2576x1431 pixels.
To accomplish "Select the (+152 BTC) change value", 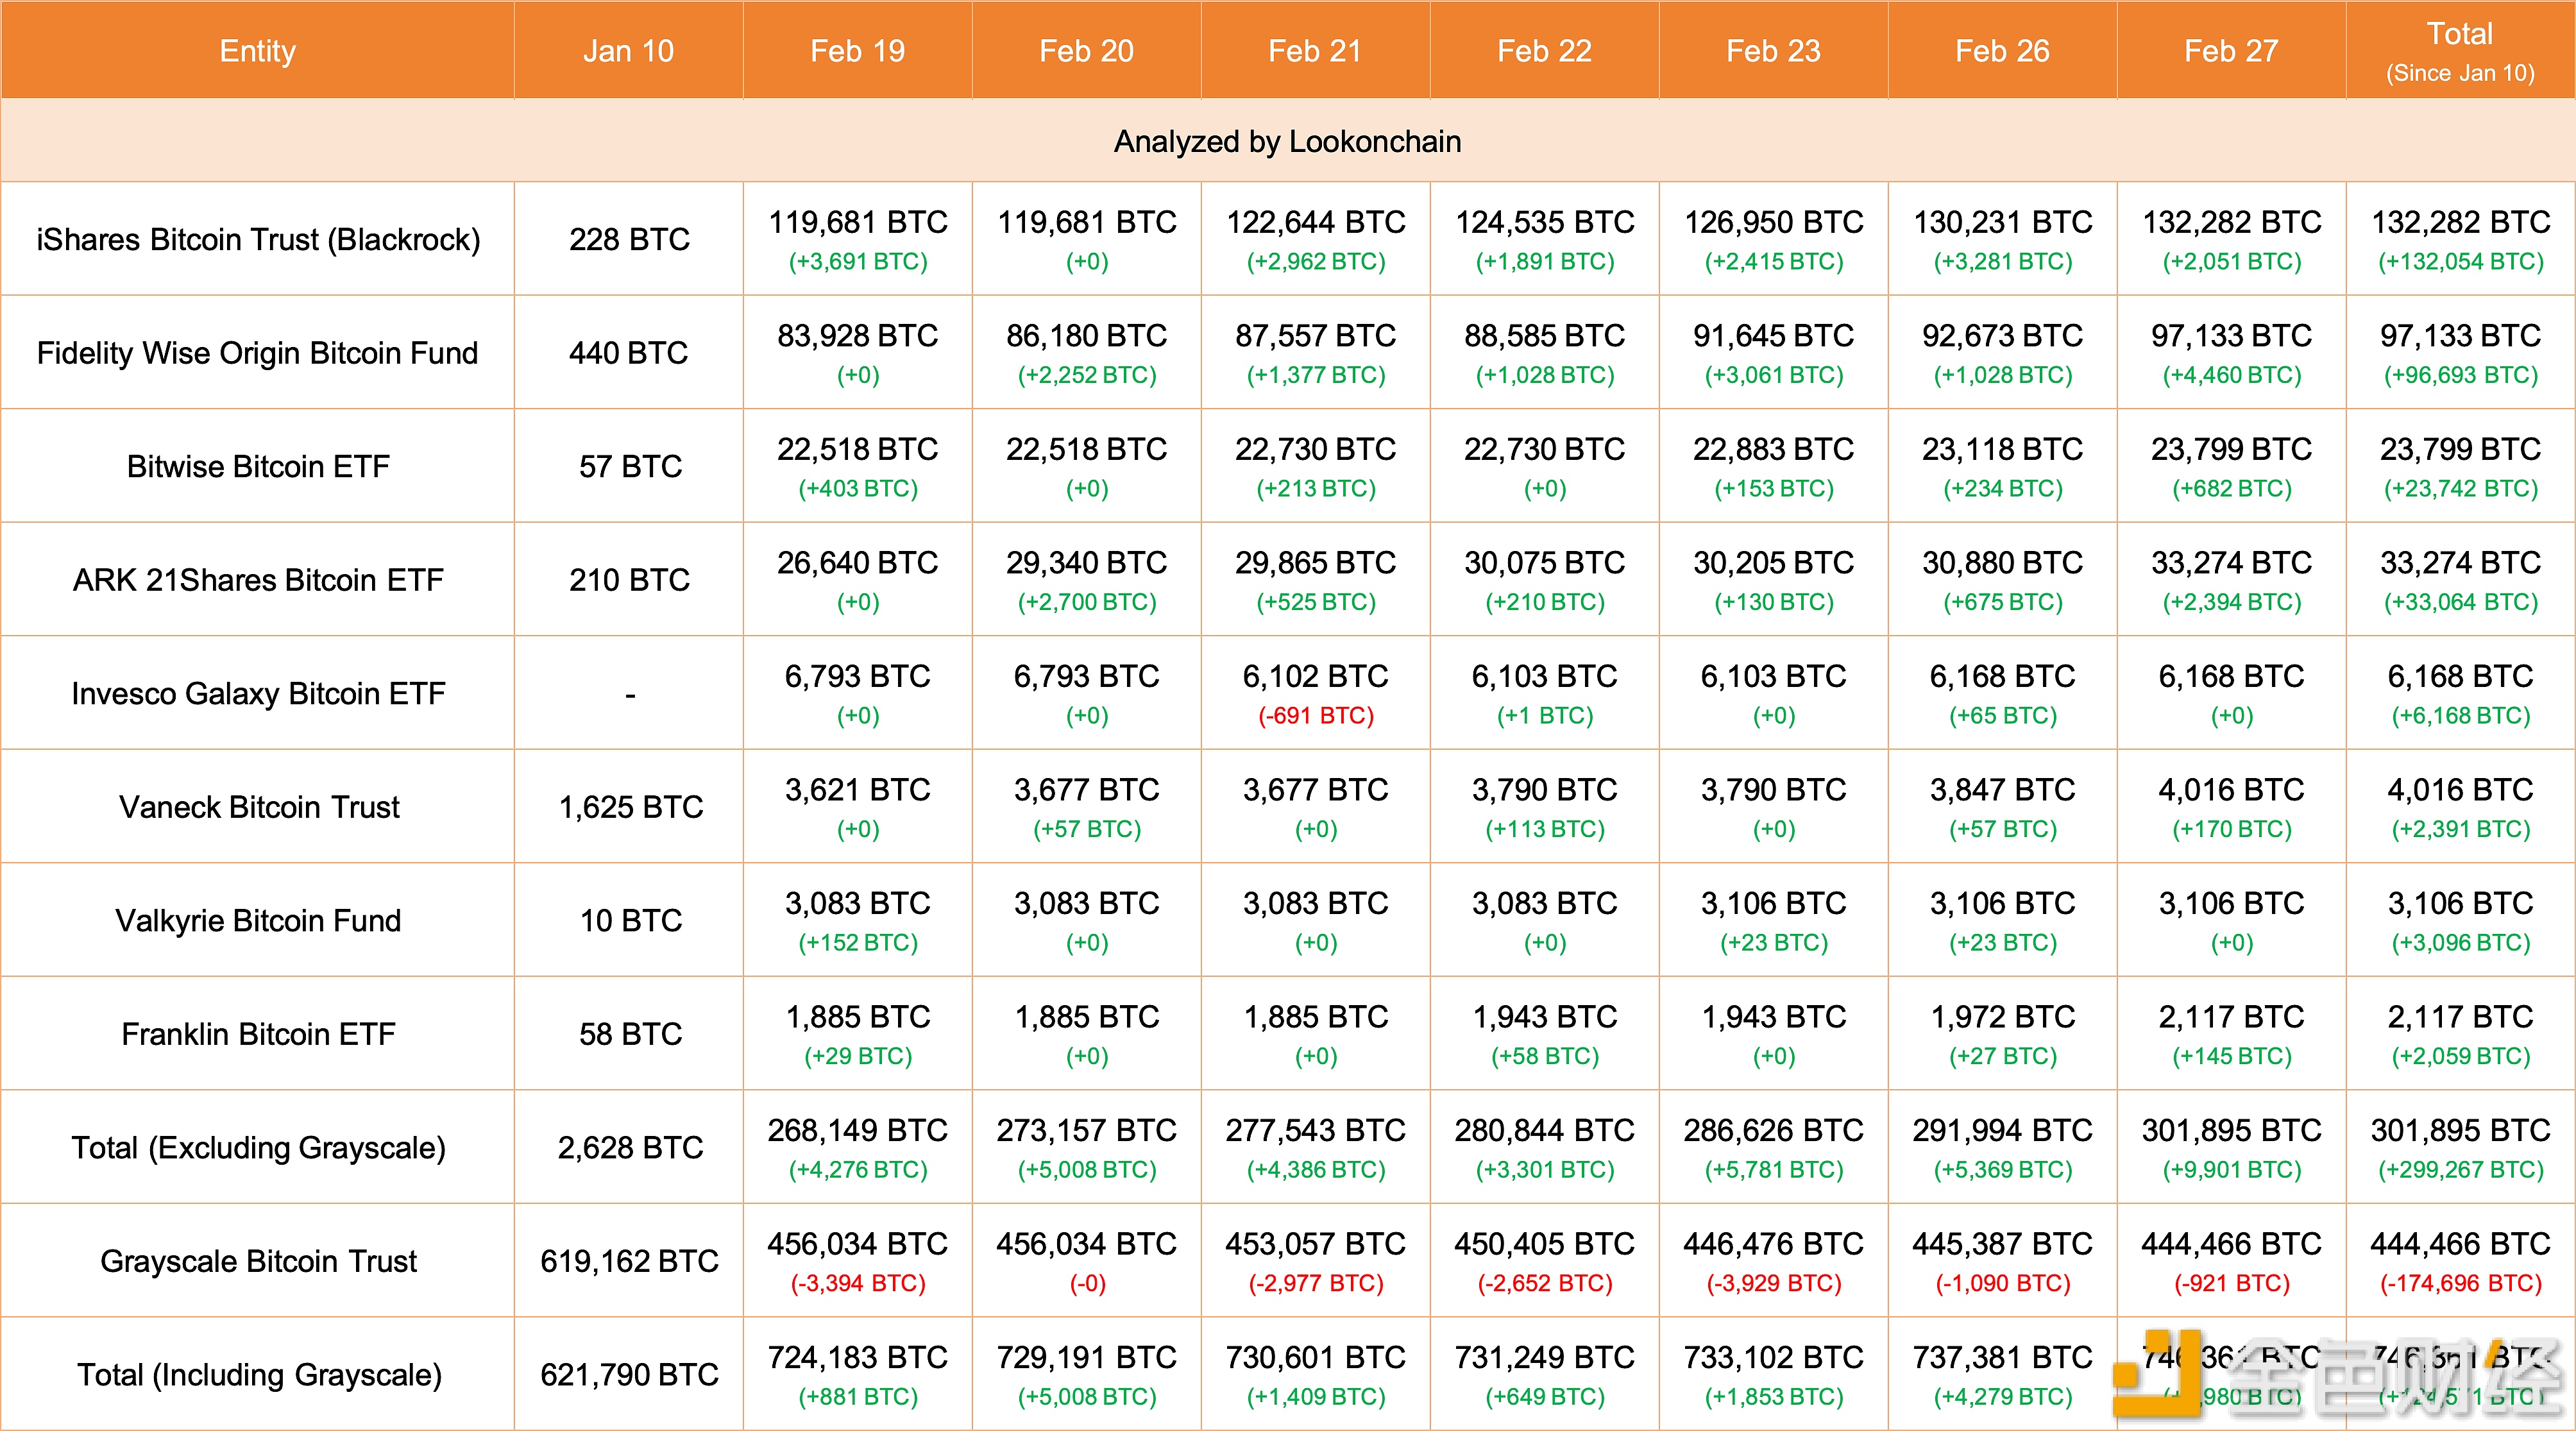I will click(x=858, y=943).
